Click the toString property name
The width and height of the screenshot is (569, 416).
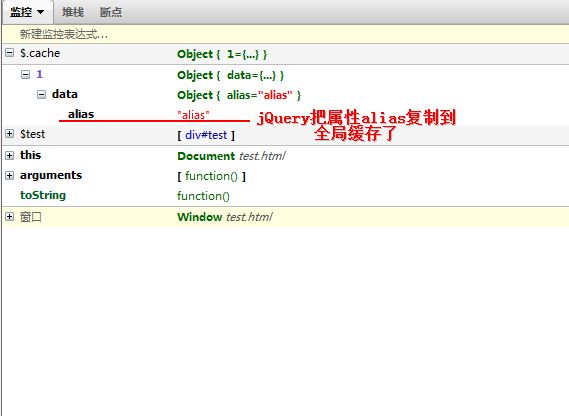pos(43,195)
